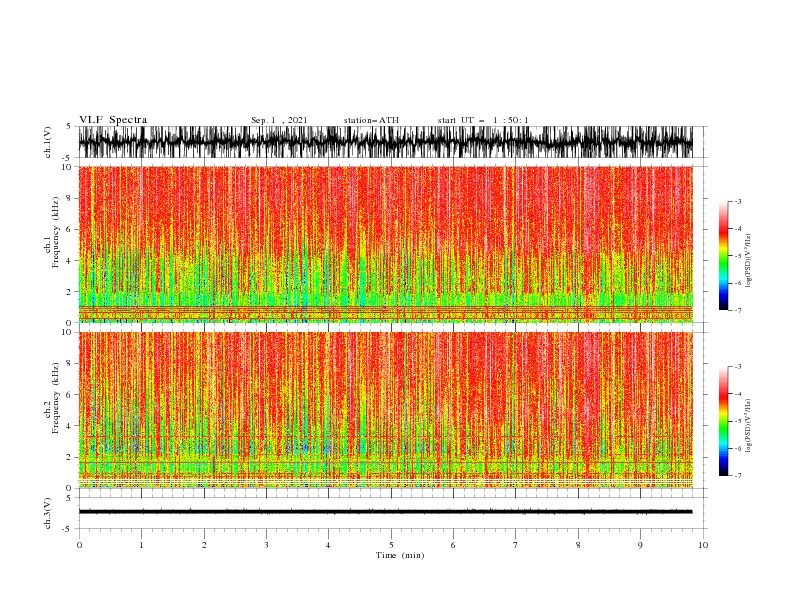Click the ch.3 voltage waveform trace

385,512
